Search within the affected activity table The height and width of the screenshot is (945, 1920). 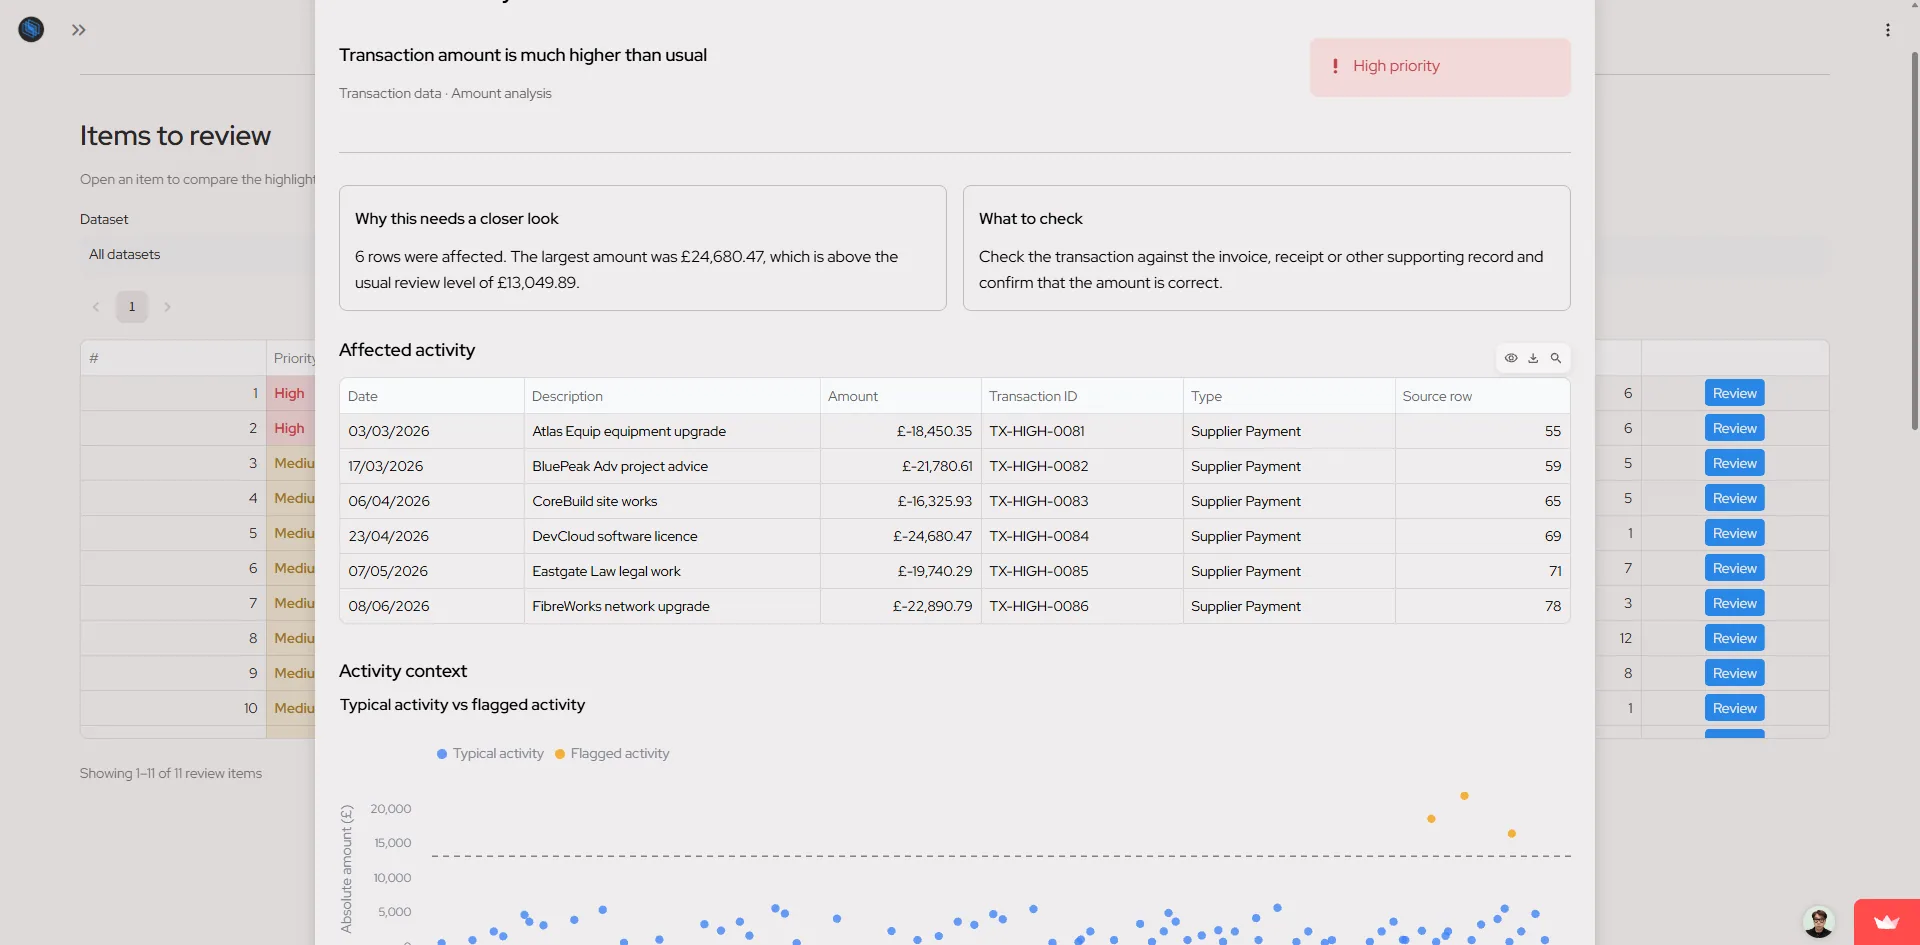click(1556, 358)
